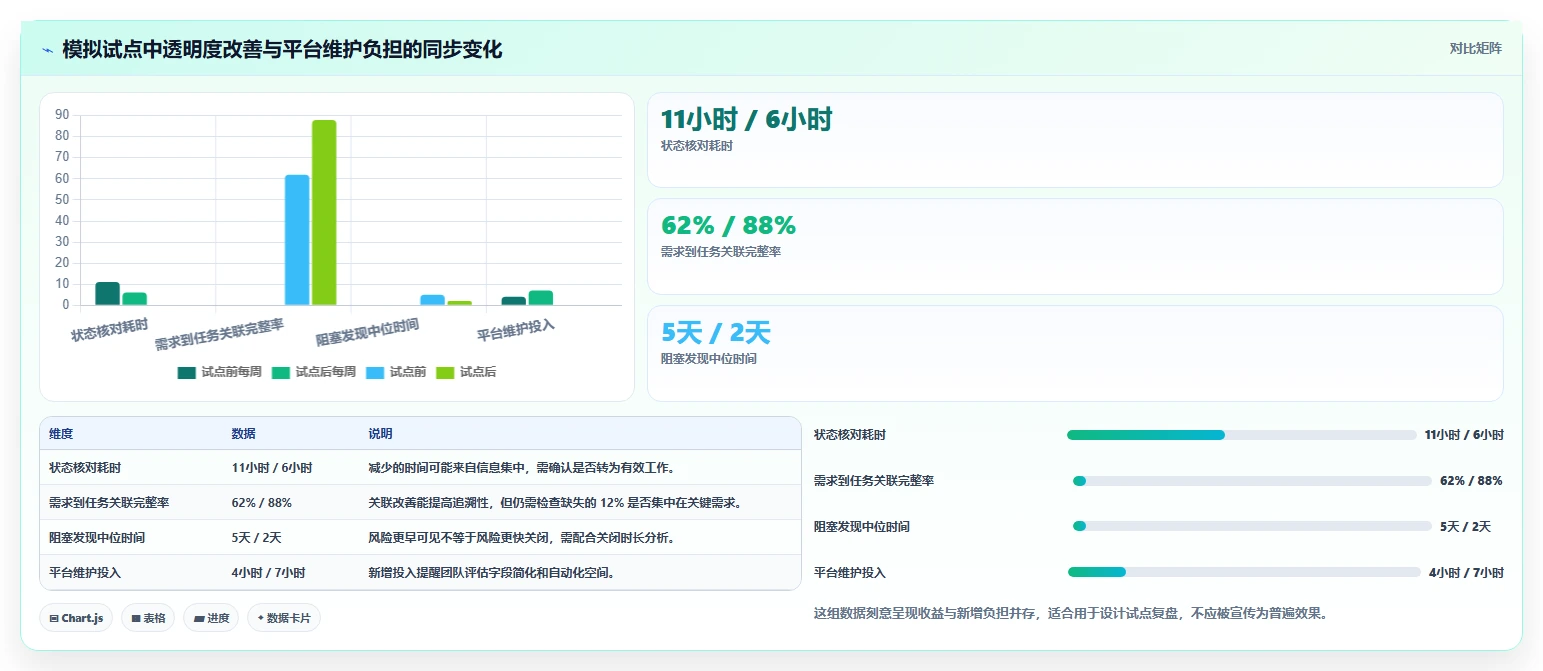Click the table cell 5天 / 2天
Viewport: 1543px width, 671px height.
256,537
